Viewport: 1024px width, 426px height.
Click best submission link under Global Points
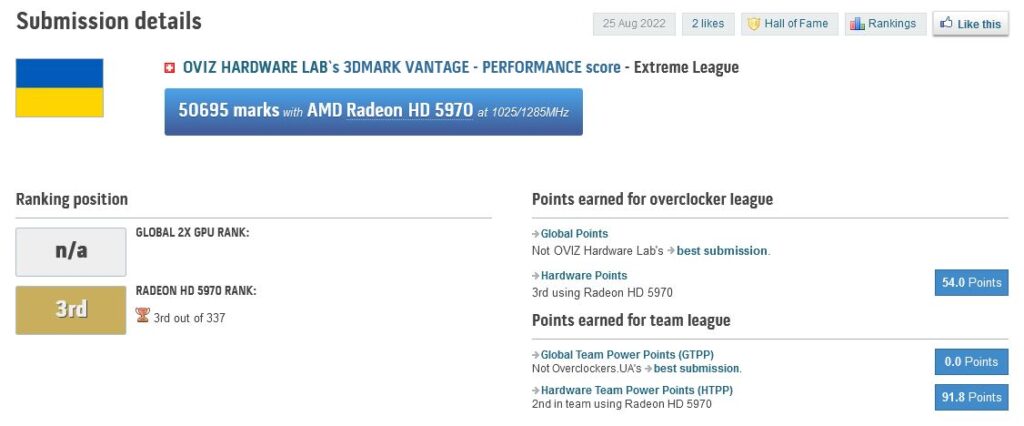tap(722, 251)
